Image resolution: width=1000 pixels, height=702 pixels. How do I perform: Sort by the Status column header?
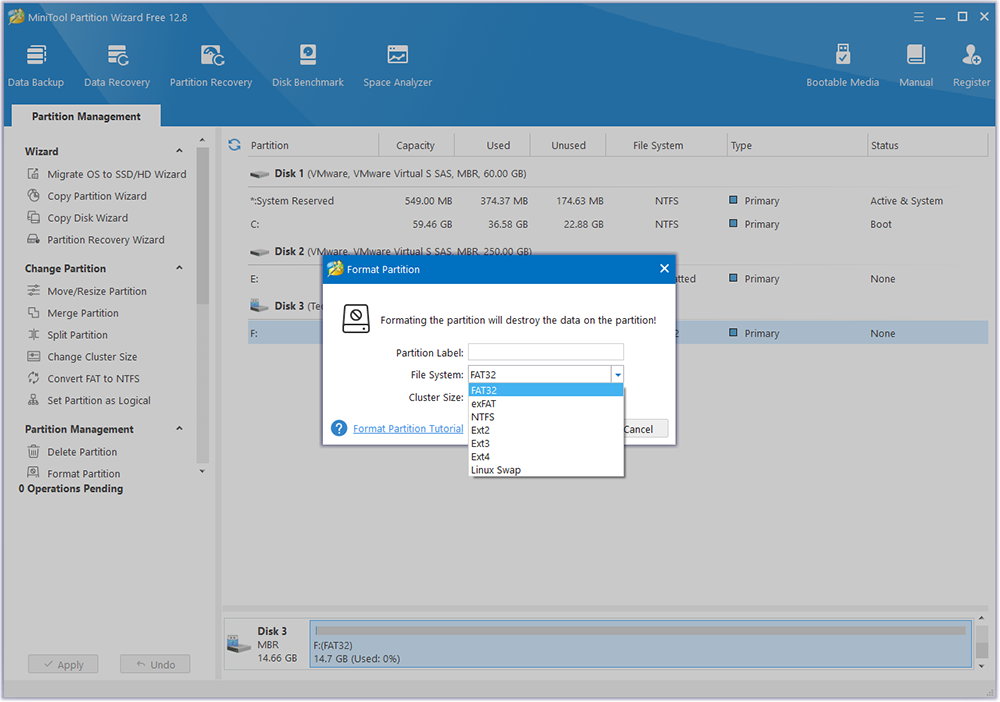click(x=927, y=145)
